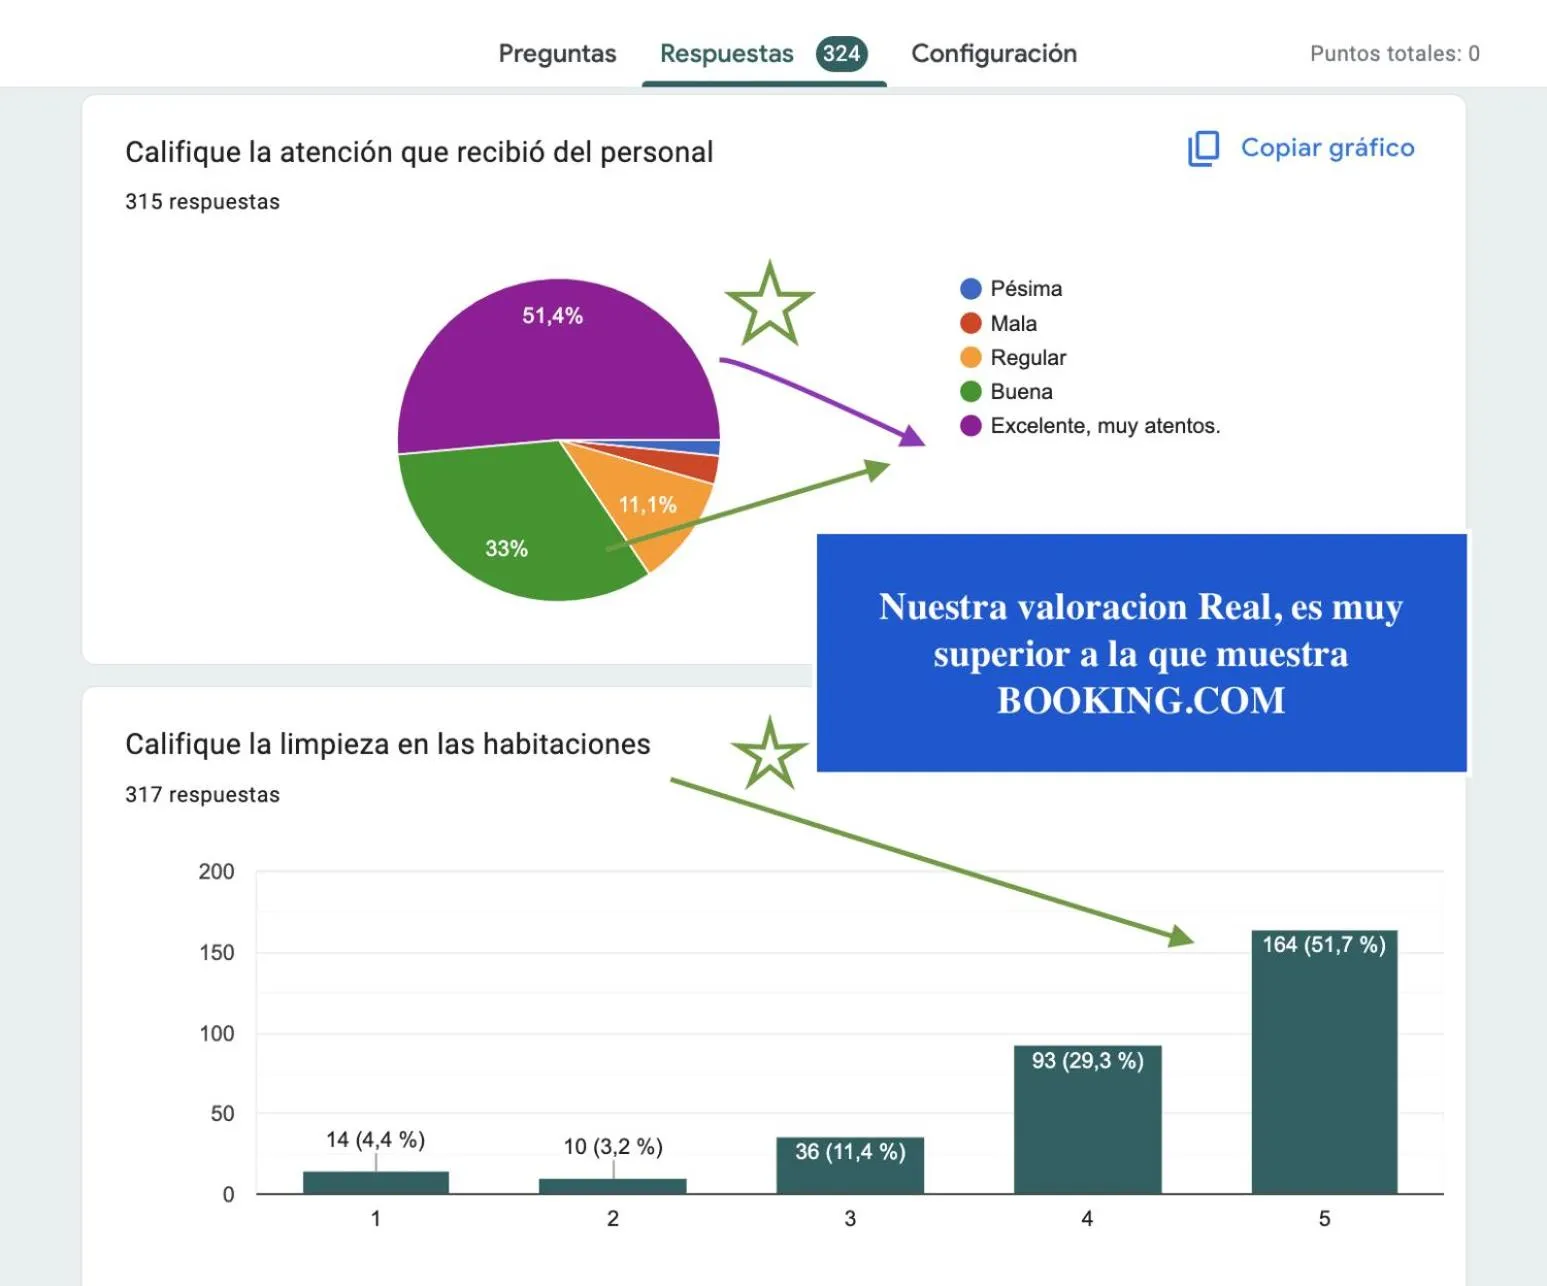Switch to the Preguntas tab
1547x1286 pixels.
(557, 54)
